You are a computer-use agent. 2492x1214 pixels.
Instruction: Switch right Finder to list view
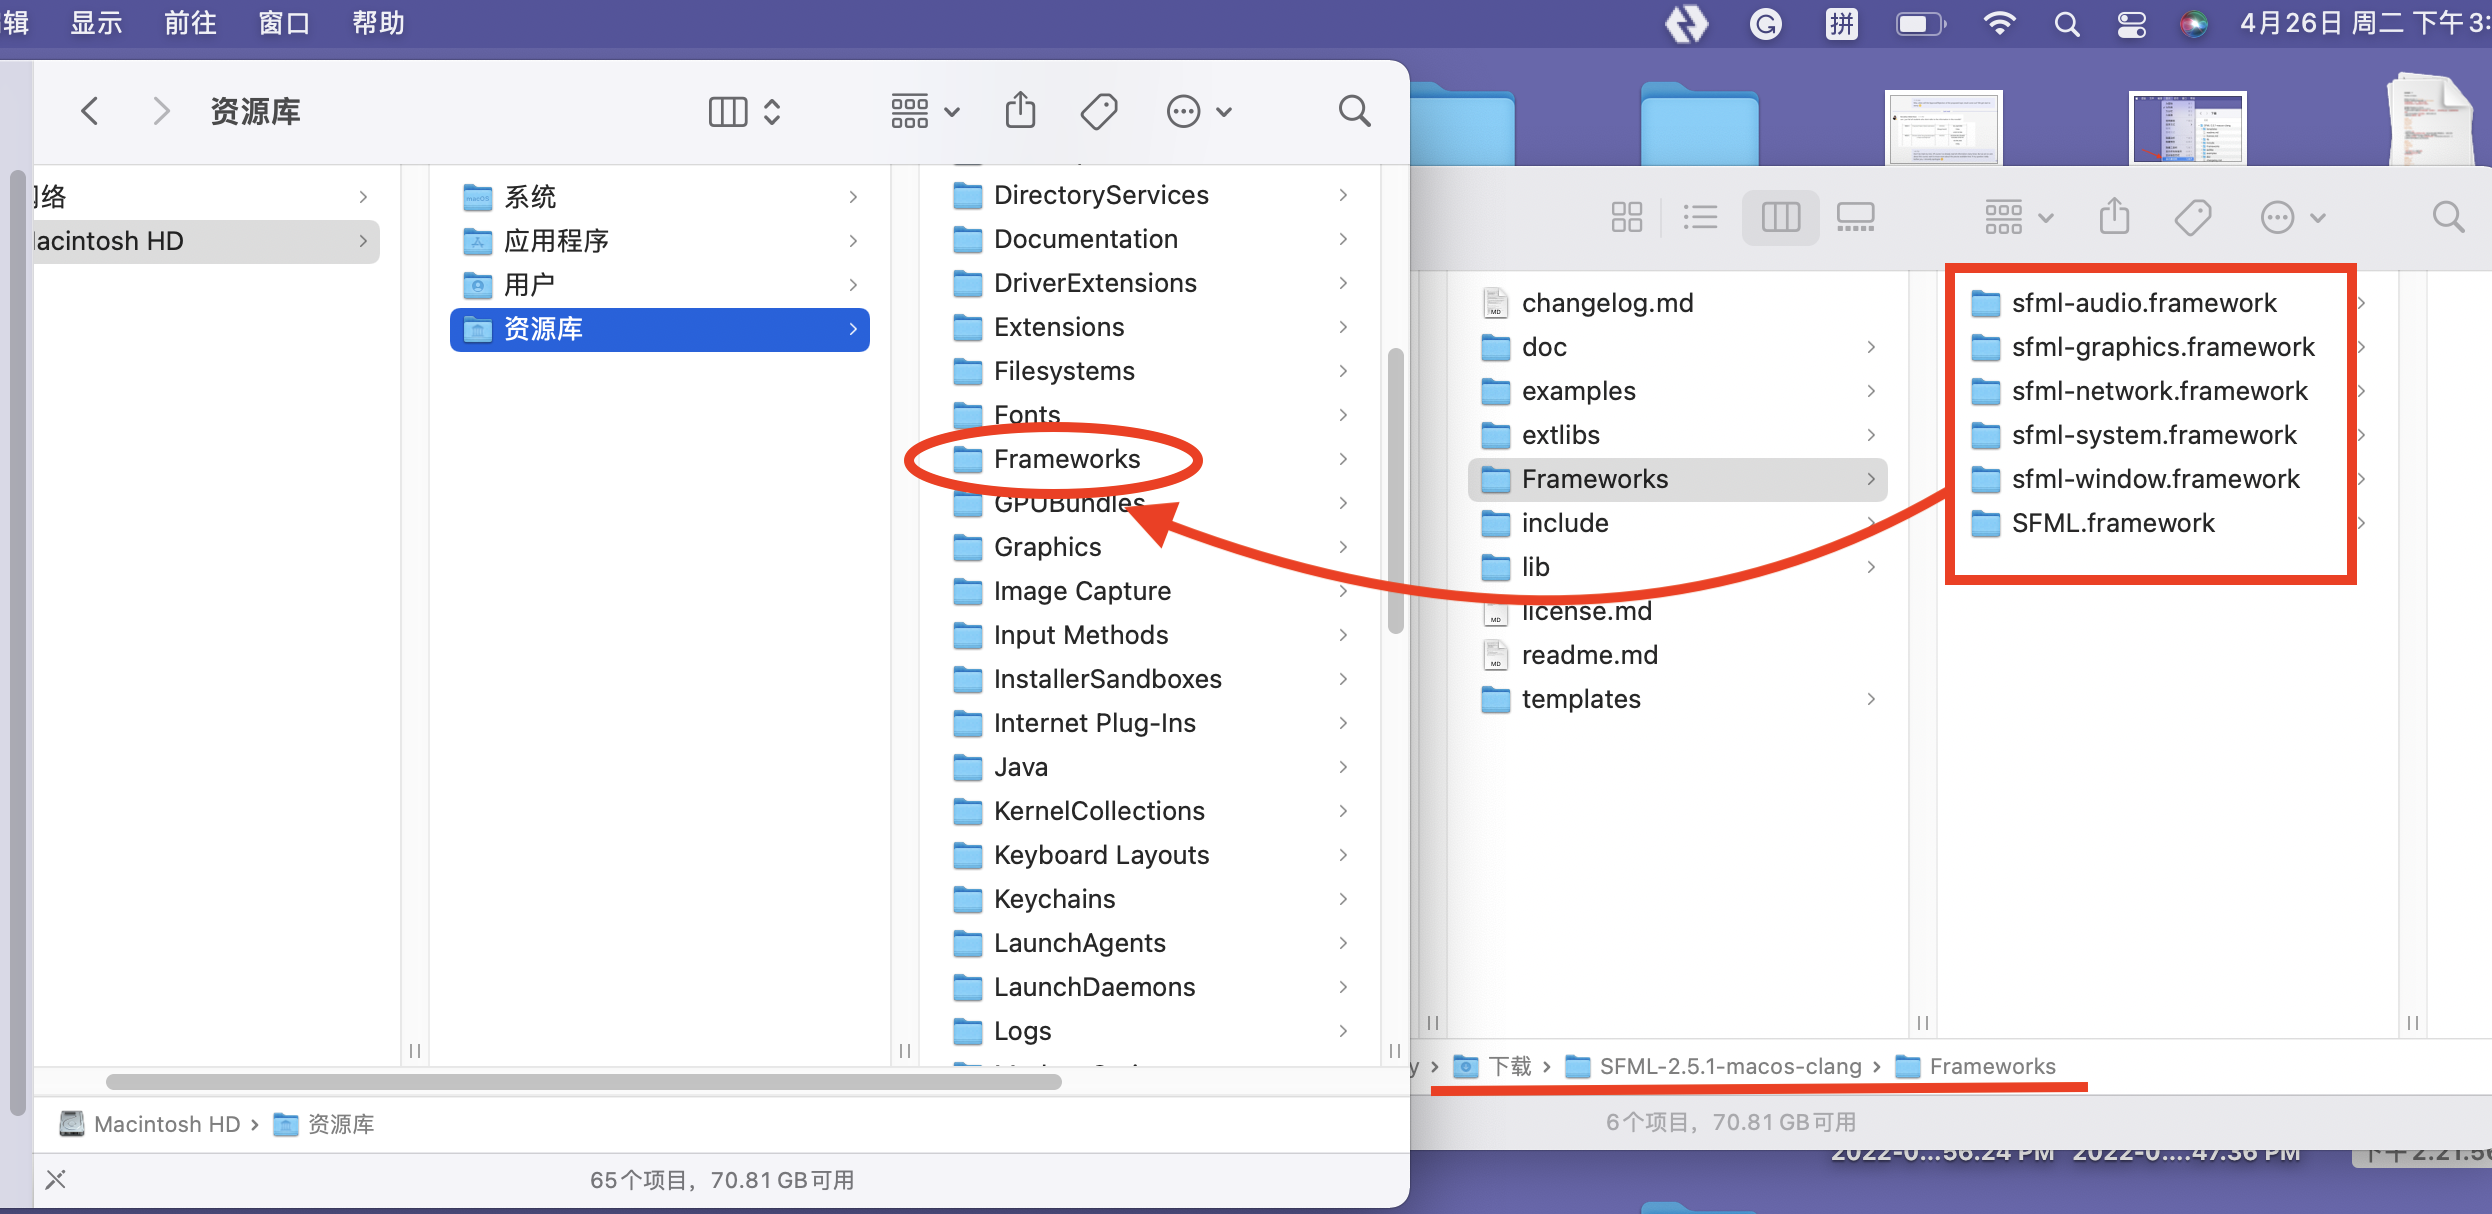[x=1700, y=217]
